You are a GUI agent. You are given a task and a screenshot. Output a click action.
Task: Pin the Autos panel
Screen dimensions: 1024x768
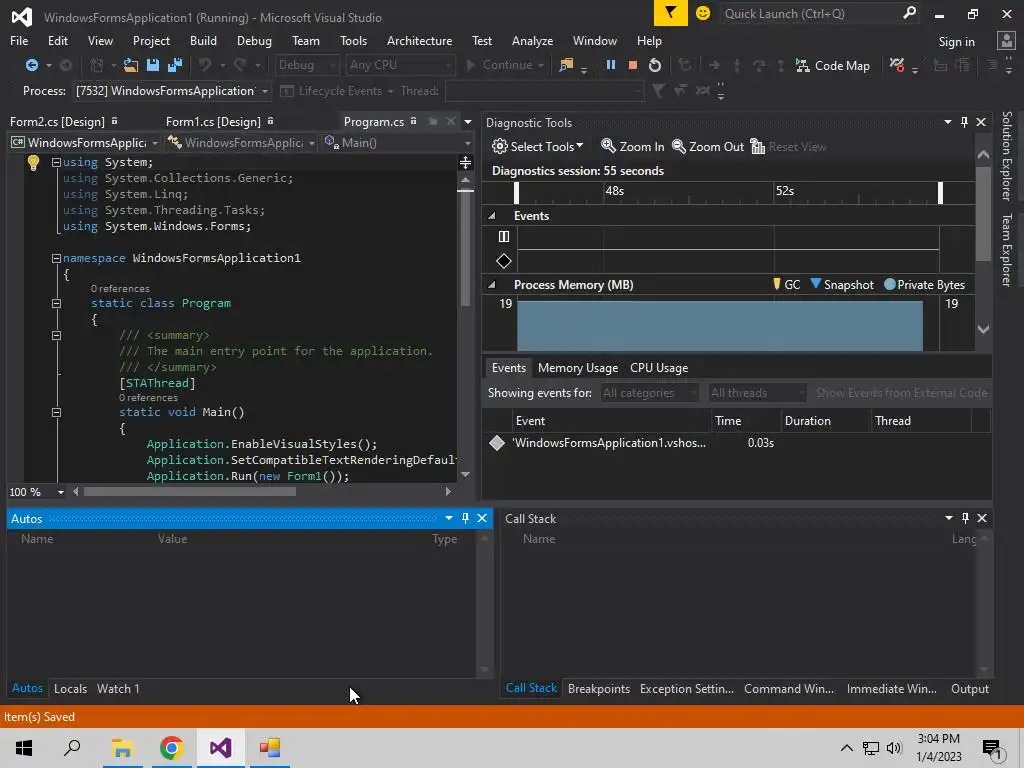click(x=465, y=518)
